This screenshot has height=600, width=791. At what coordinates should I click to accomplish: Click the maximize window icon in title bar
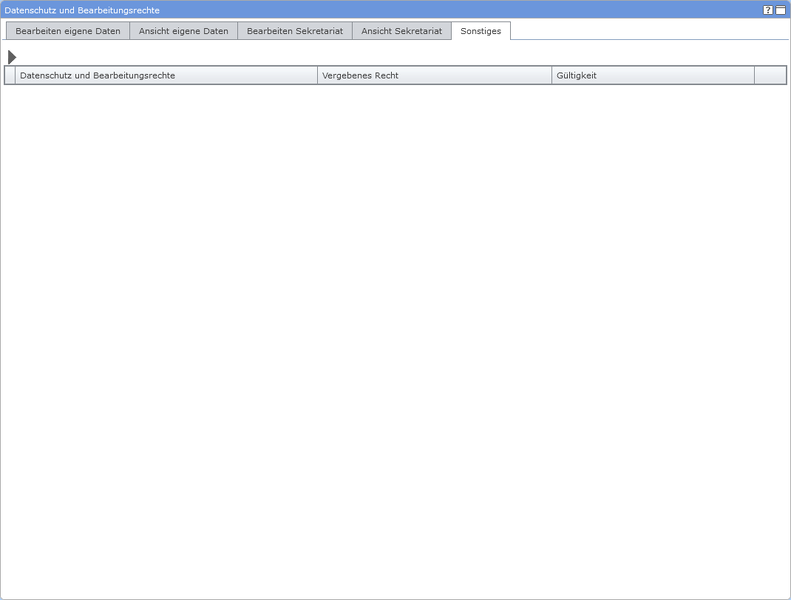[781, 10]
